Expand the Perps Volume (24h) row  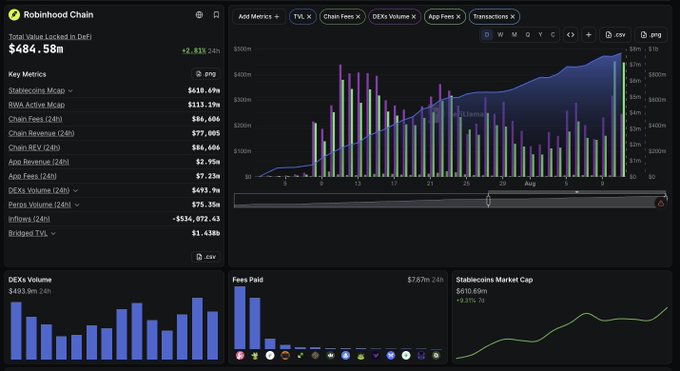coord(77,205)
